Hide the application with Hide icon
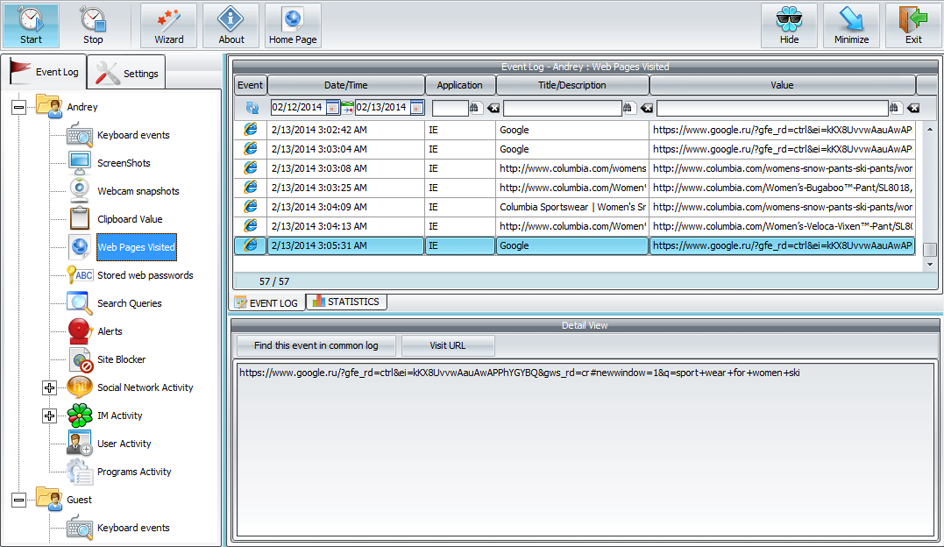This screenshot has height=547, width=944. coord(789,25)
